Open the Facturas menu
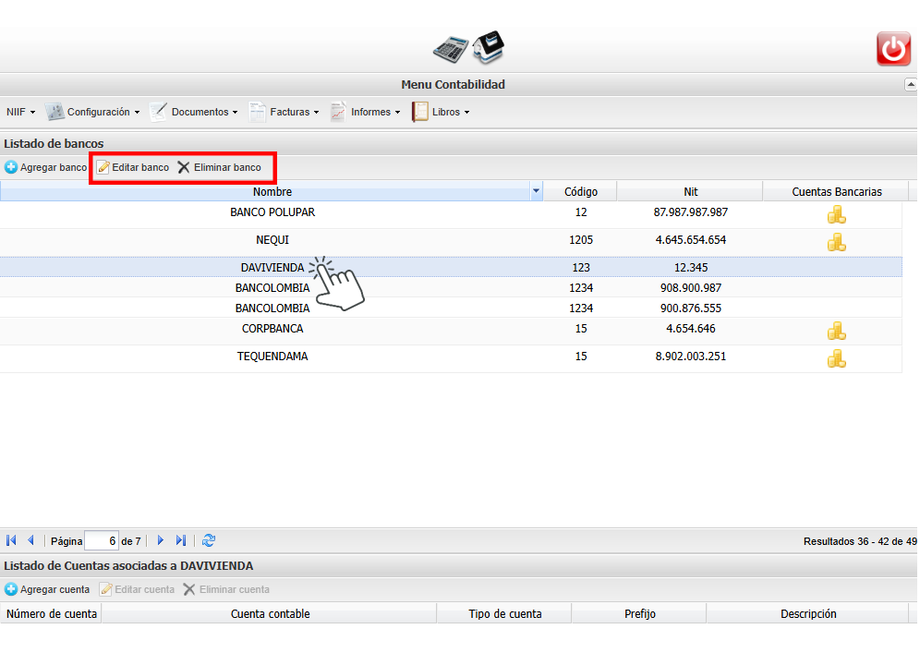920x653 pixels. point(285,112)
